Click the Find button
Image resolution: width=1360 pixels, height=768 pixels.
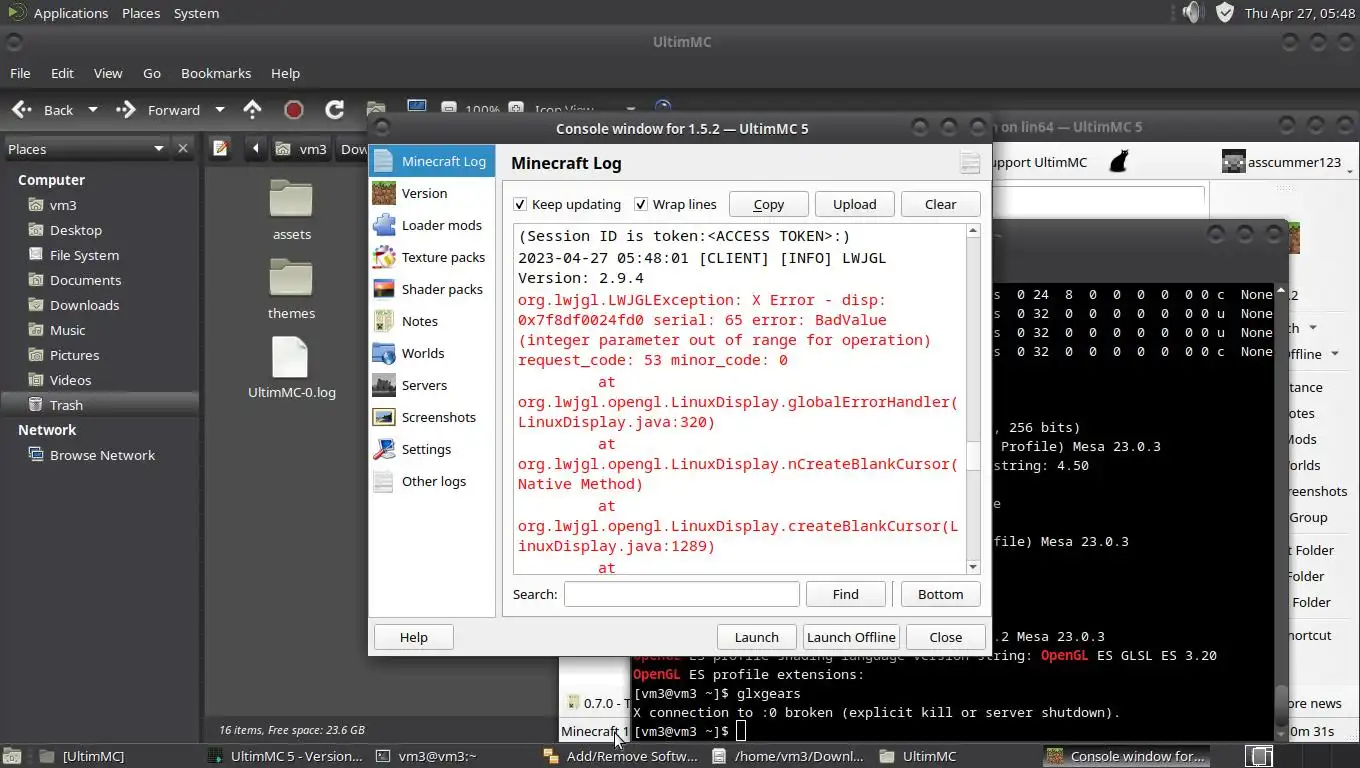[845, 594]
